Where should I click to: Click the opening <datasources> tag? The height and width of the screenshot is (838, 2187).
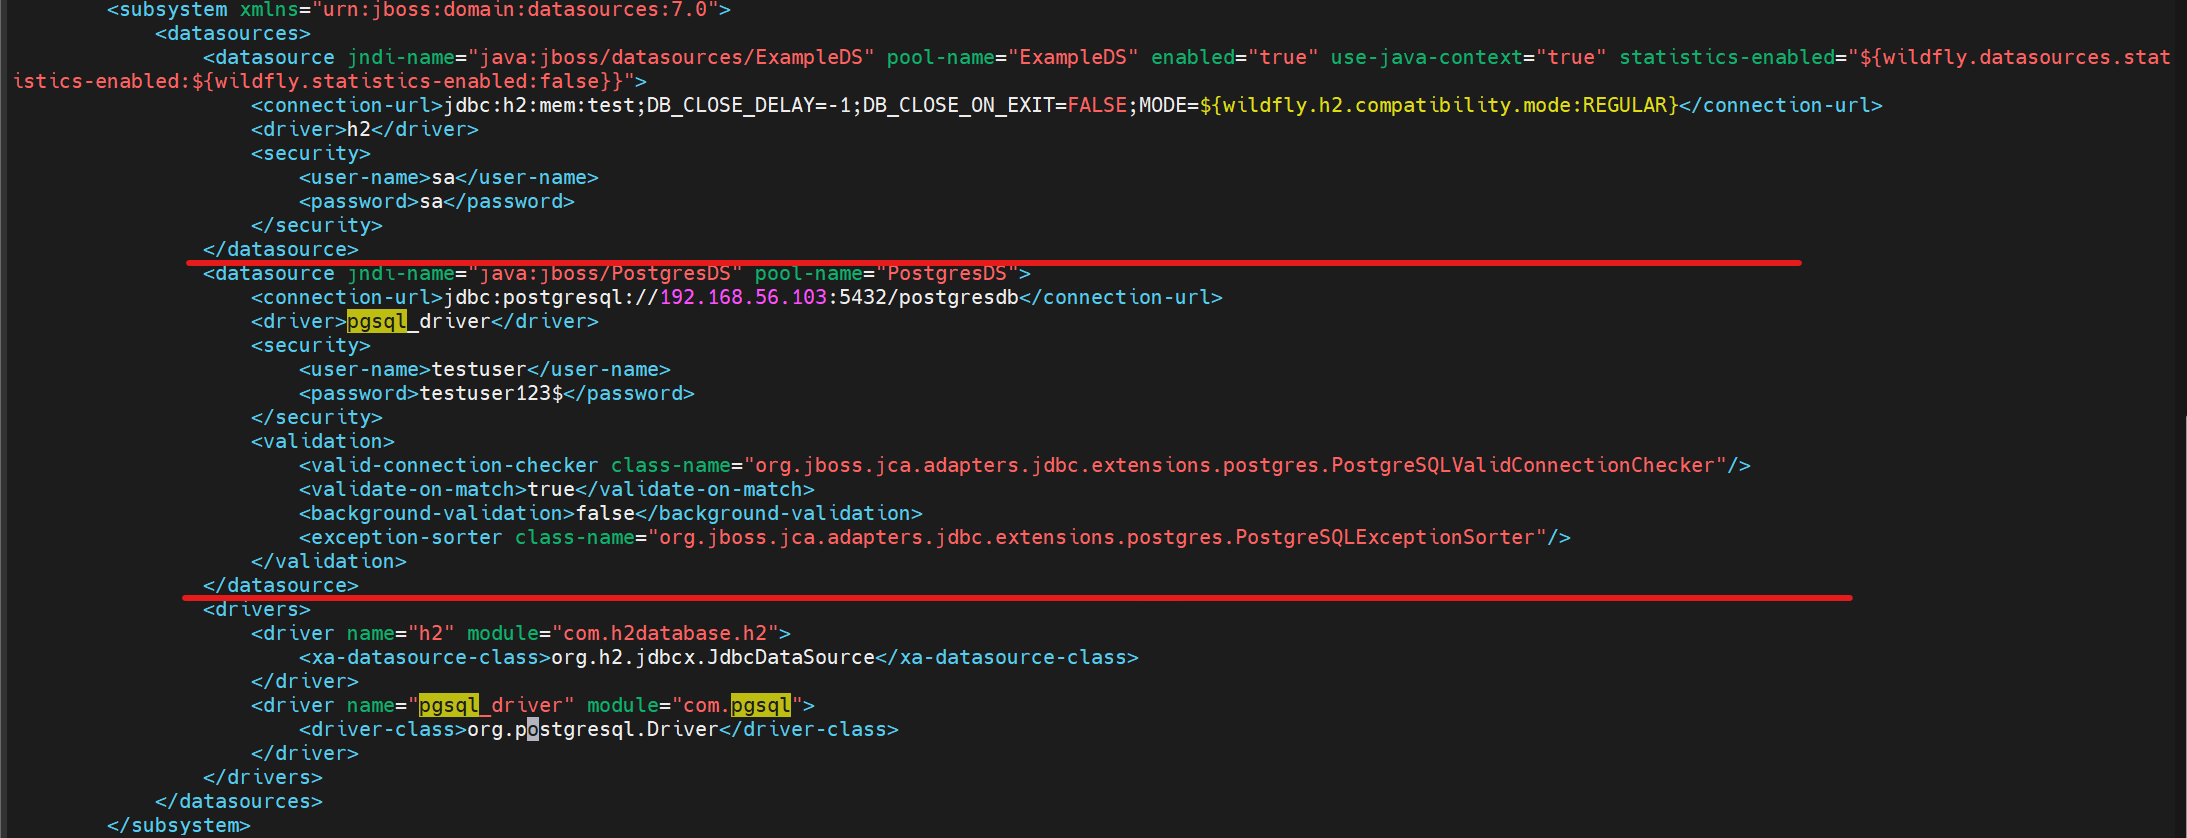point(233,34)
